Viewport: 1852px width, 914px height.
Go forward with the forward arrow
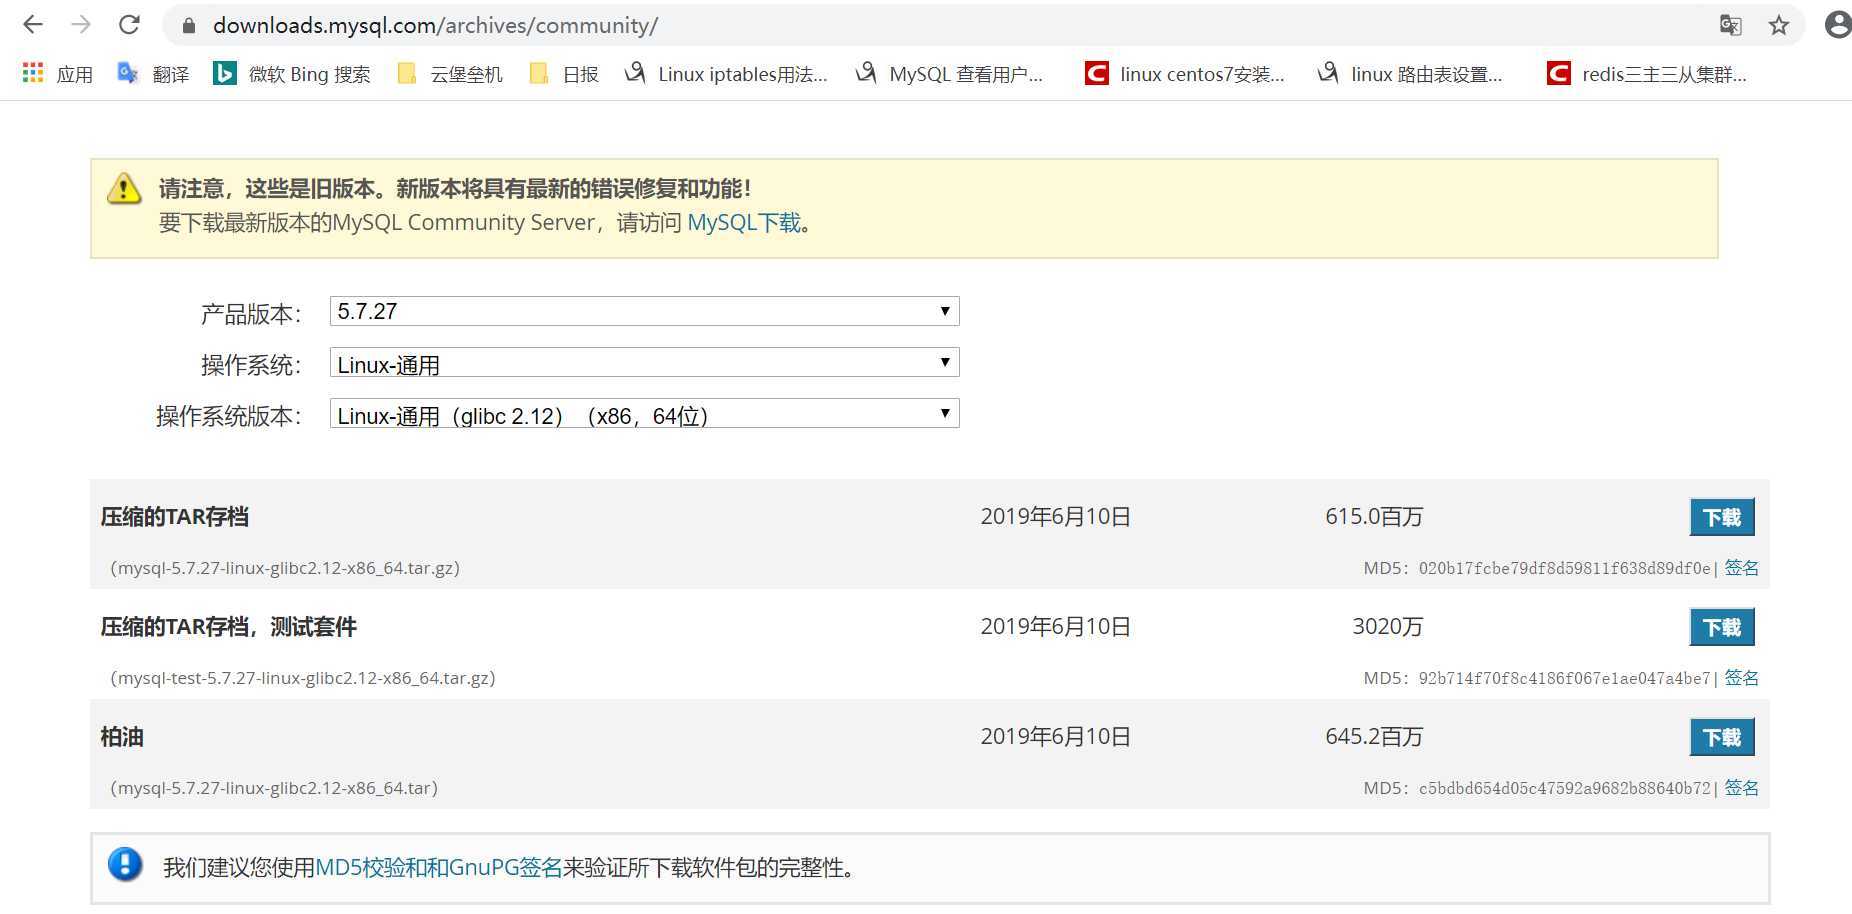pyautogui.click(x=81, y=25)
